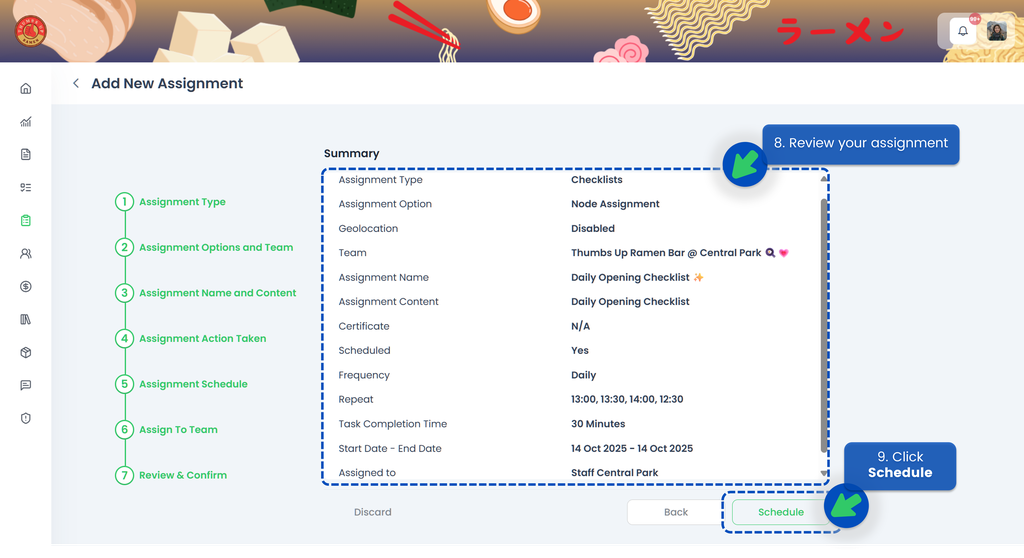
Task: Open the chat message icon in sidebar
Action: click(x=26, y=385)
